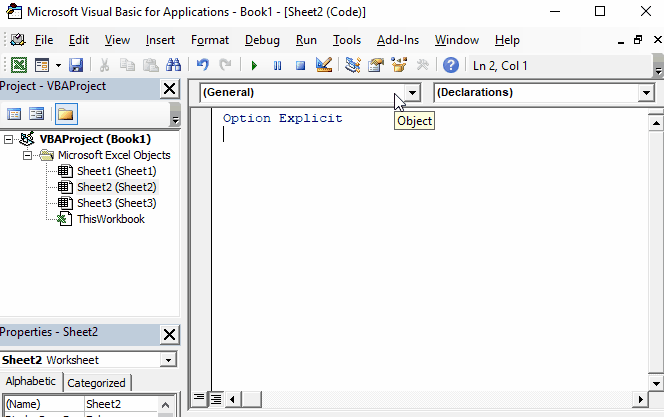
Task: Click View Microsoft Excel toolbar icon
Action: pos(19,65)
